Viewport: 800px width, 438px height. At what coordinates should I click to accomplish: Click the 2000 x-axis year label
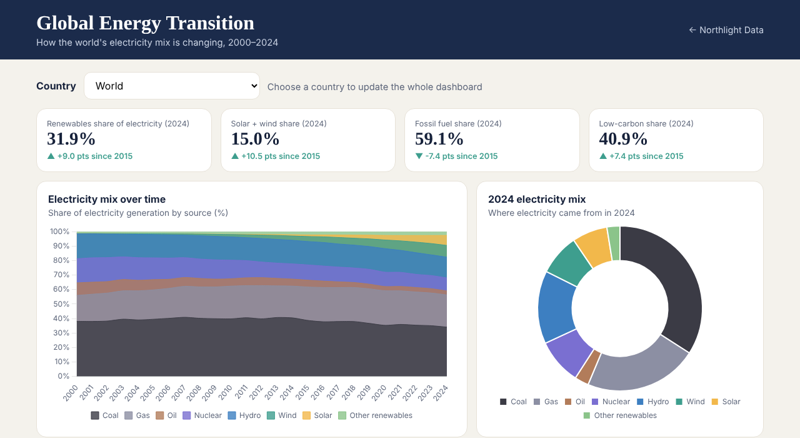pos(70,393)
